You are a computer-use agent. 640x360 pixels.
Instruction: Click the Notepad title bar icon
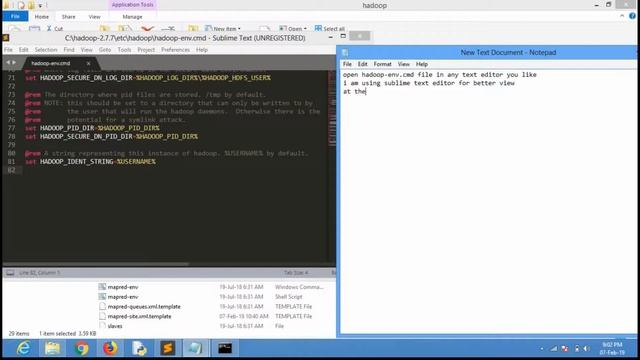[345, 52]
